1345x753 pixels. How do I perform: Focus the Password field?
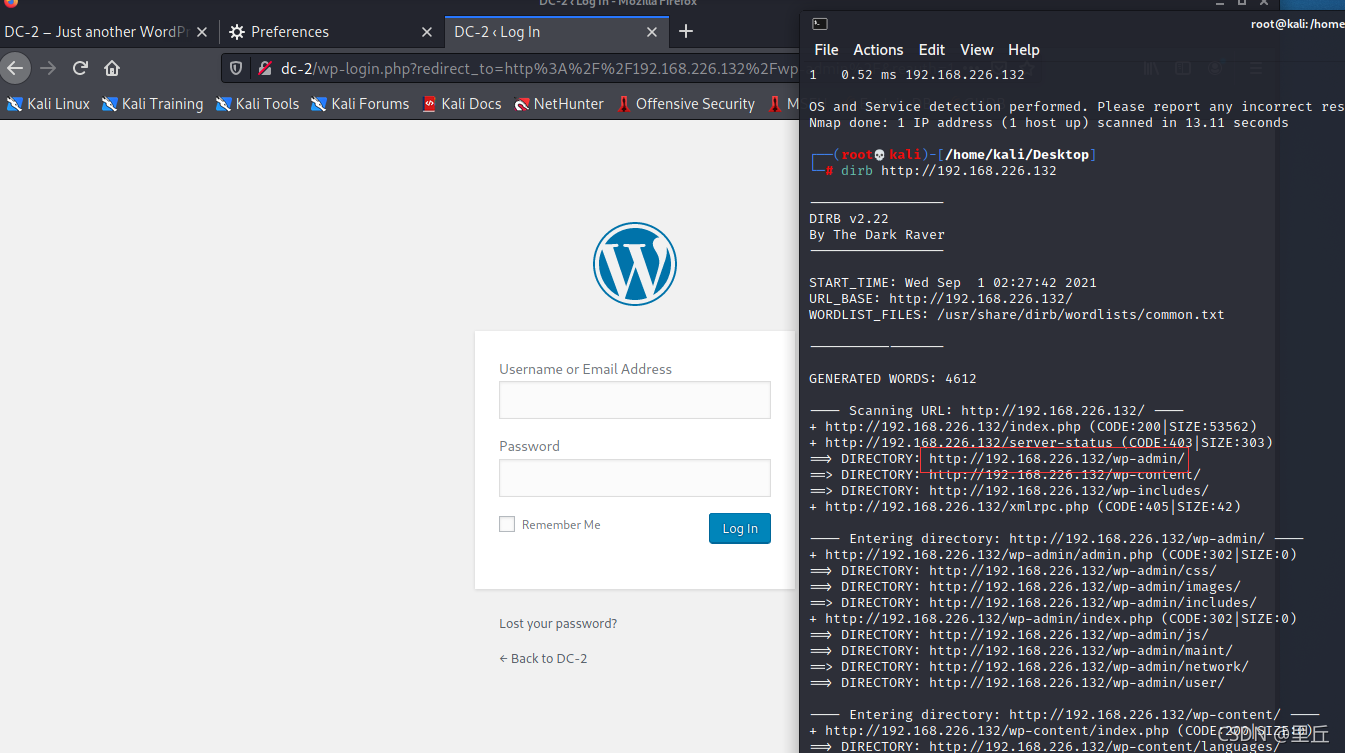coord(635,478)
